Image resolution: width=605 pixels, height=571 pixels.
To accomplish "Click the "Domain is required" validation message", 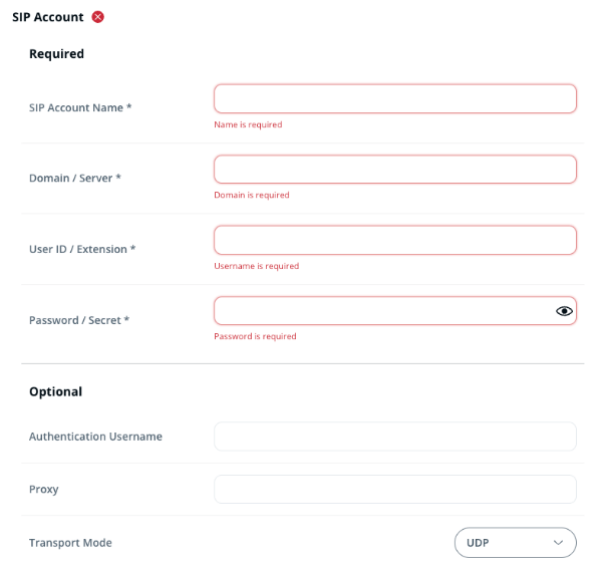I will click(x=252, y=195).
